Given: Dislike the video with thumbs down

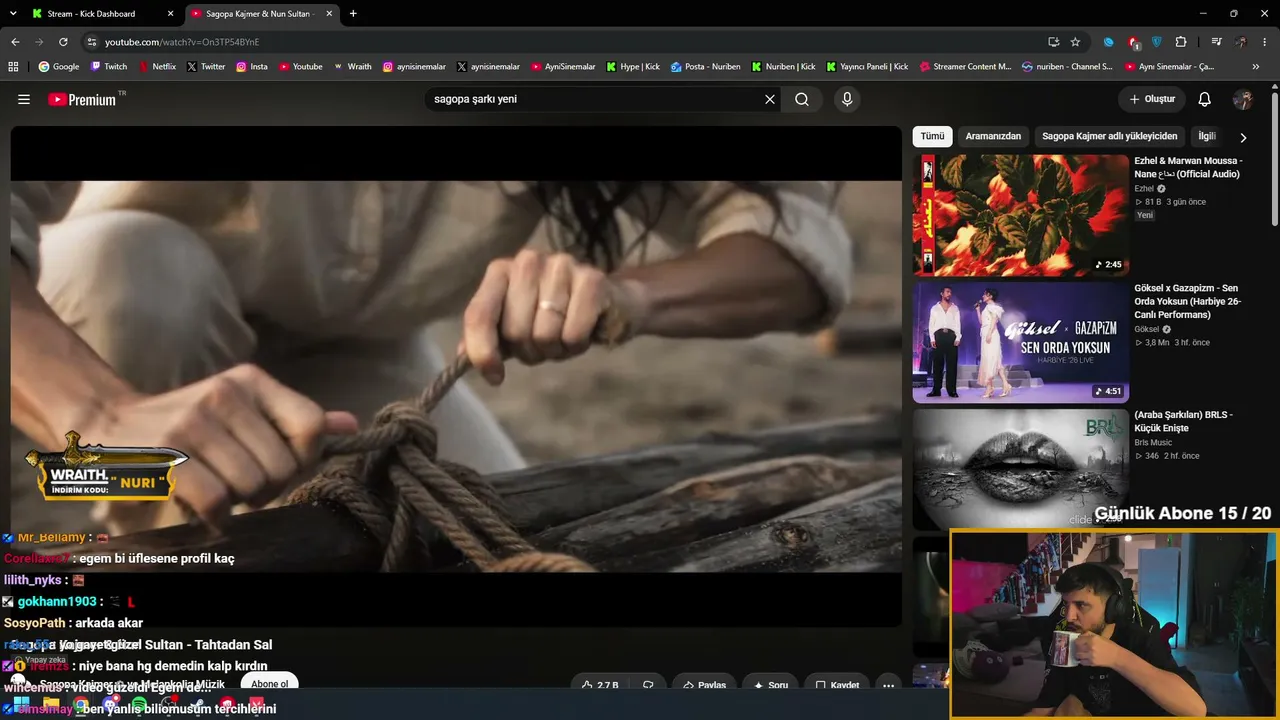Looking at the screenshot, I should click(x=648, y=685).
